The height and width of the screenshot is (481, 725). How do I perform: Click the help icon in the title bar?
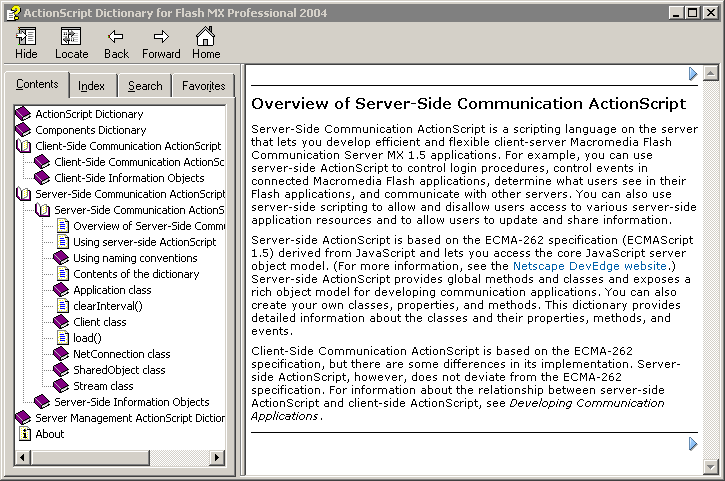point(13,13)
